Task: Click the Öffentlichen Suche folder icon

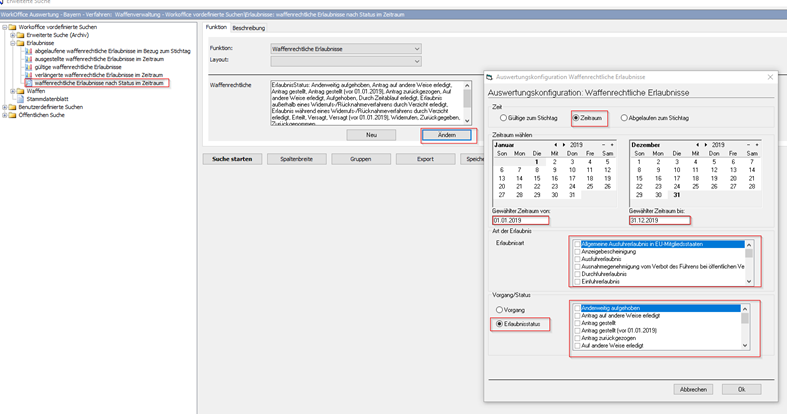Action: coord(12,115)
